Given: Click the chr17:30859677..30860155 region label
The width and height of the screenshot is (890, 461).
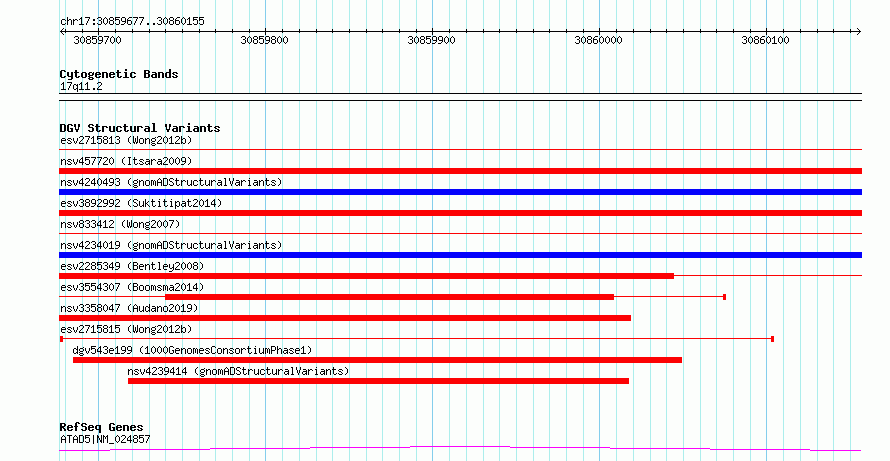Looking at the screenshot, I should [x=132, y=22].
